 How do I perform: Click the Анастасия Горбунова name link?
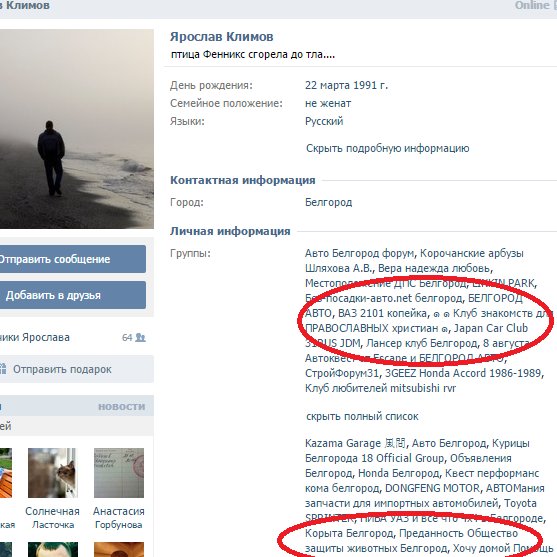119,518
